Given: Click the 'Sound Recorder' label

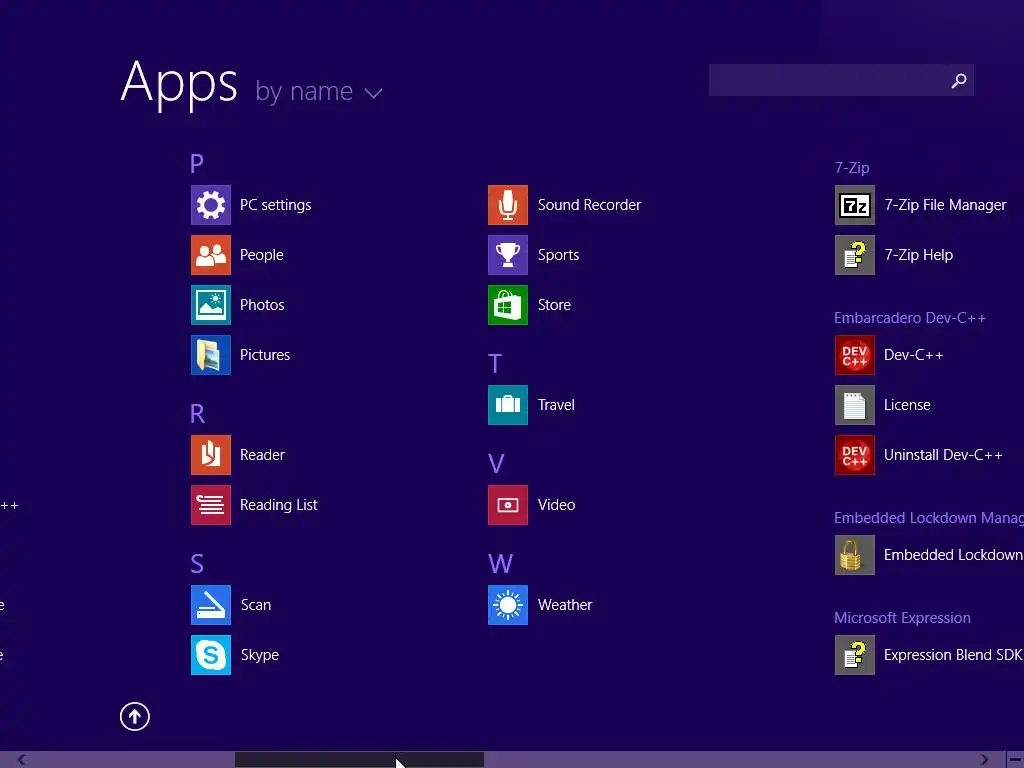Looking at the screenshot, I should tap(589, 205).
